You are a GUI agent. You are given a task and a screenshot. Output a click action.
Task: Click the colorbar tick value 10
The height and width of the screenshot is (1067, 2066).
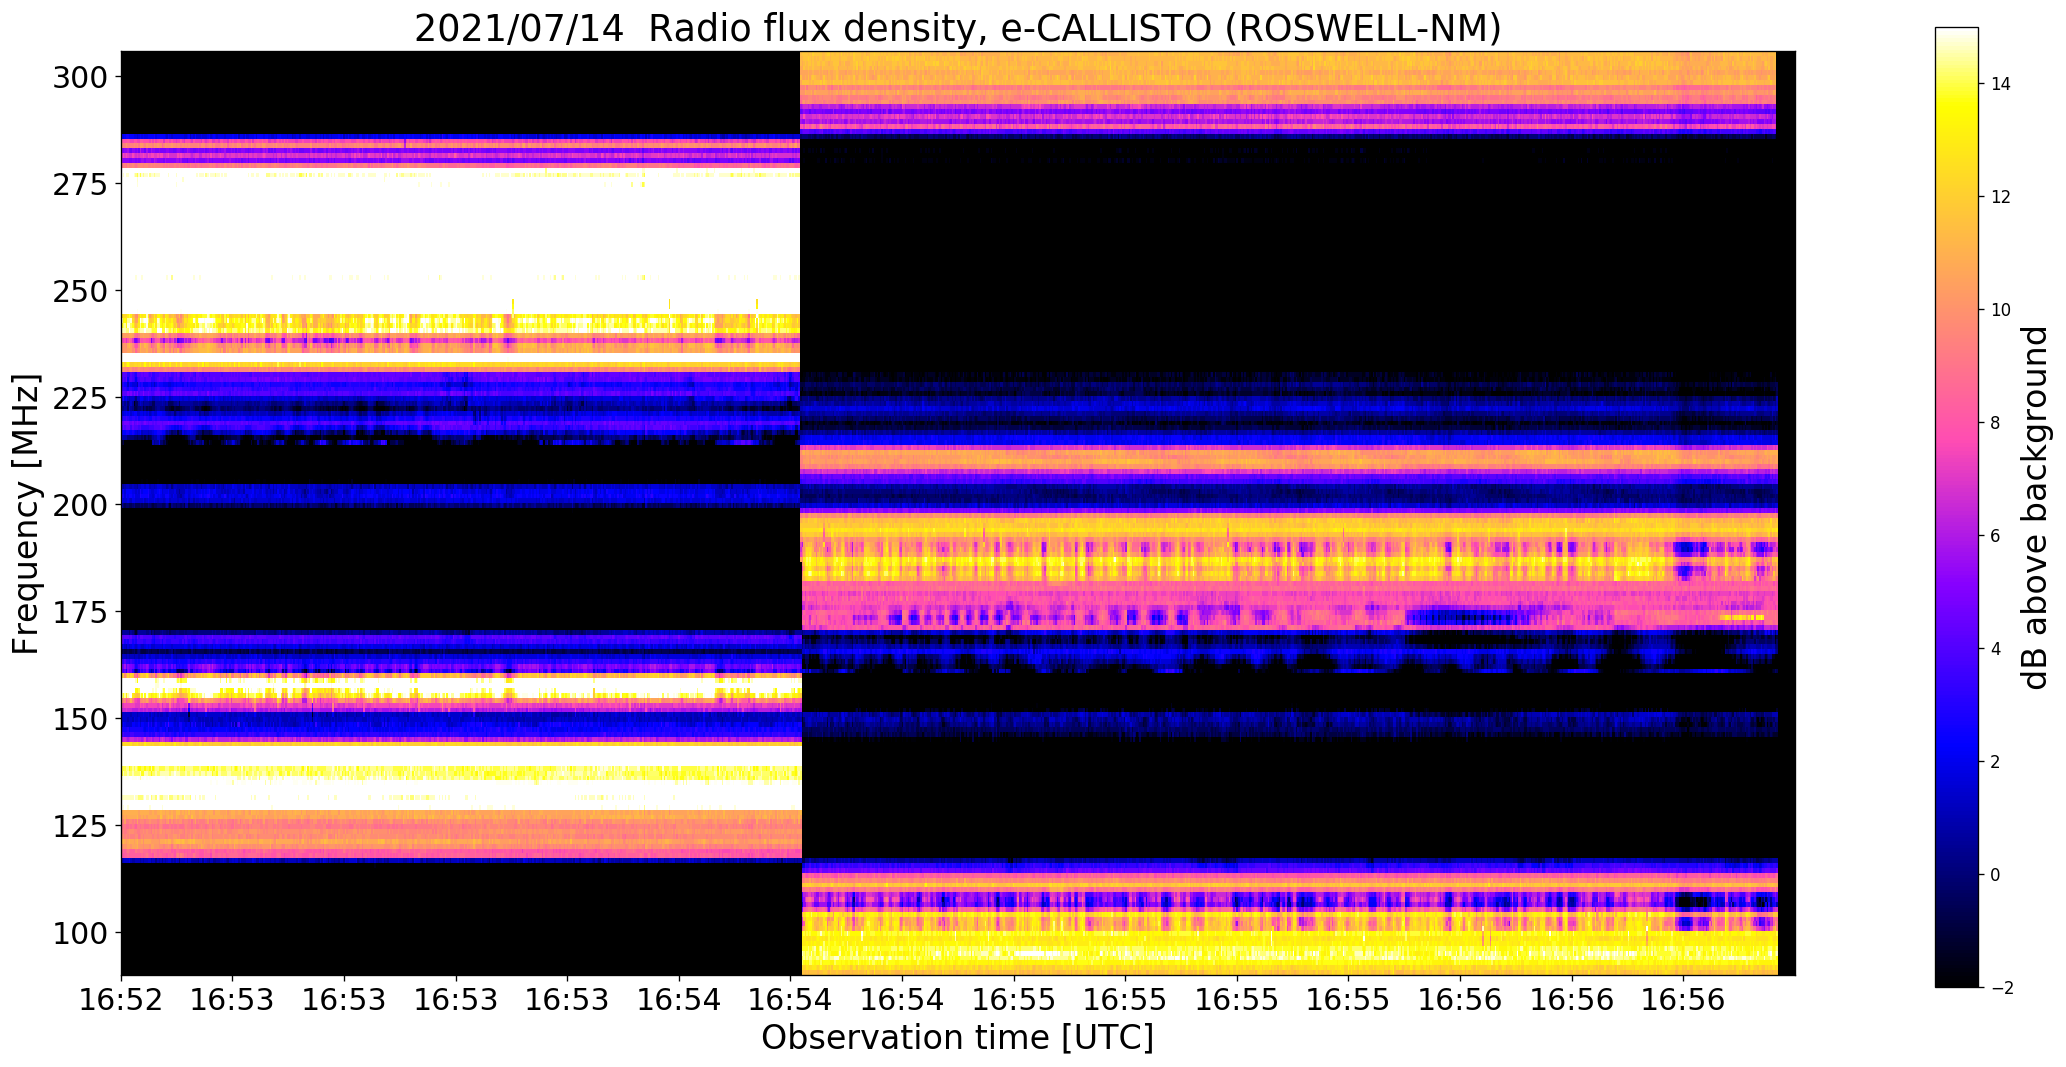point(2001,310)
